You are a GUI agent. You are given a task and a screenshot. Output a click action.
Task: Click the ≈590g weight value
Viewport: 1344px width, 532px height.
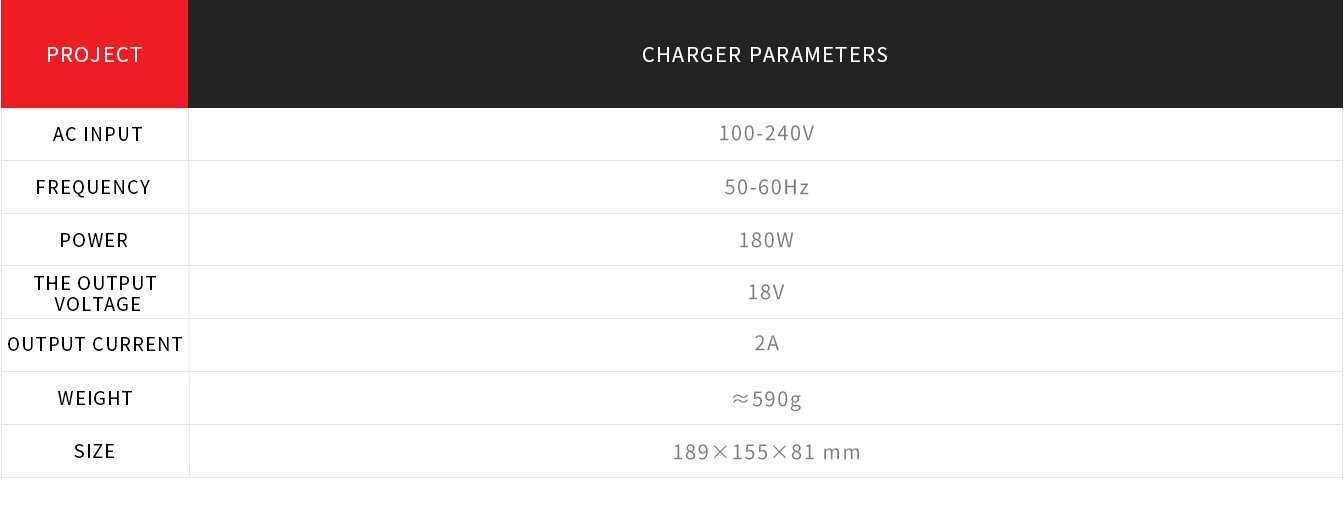coord(766,399)
